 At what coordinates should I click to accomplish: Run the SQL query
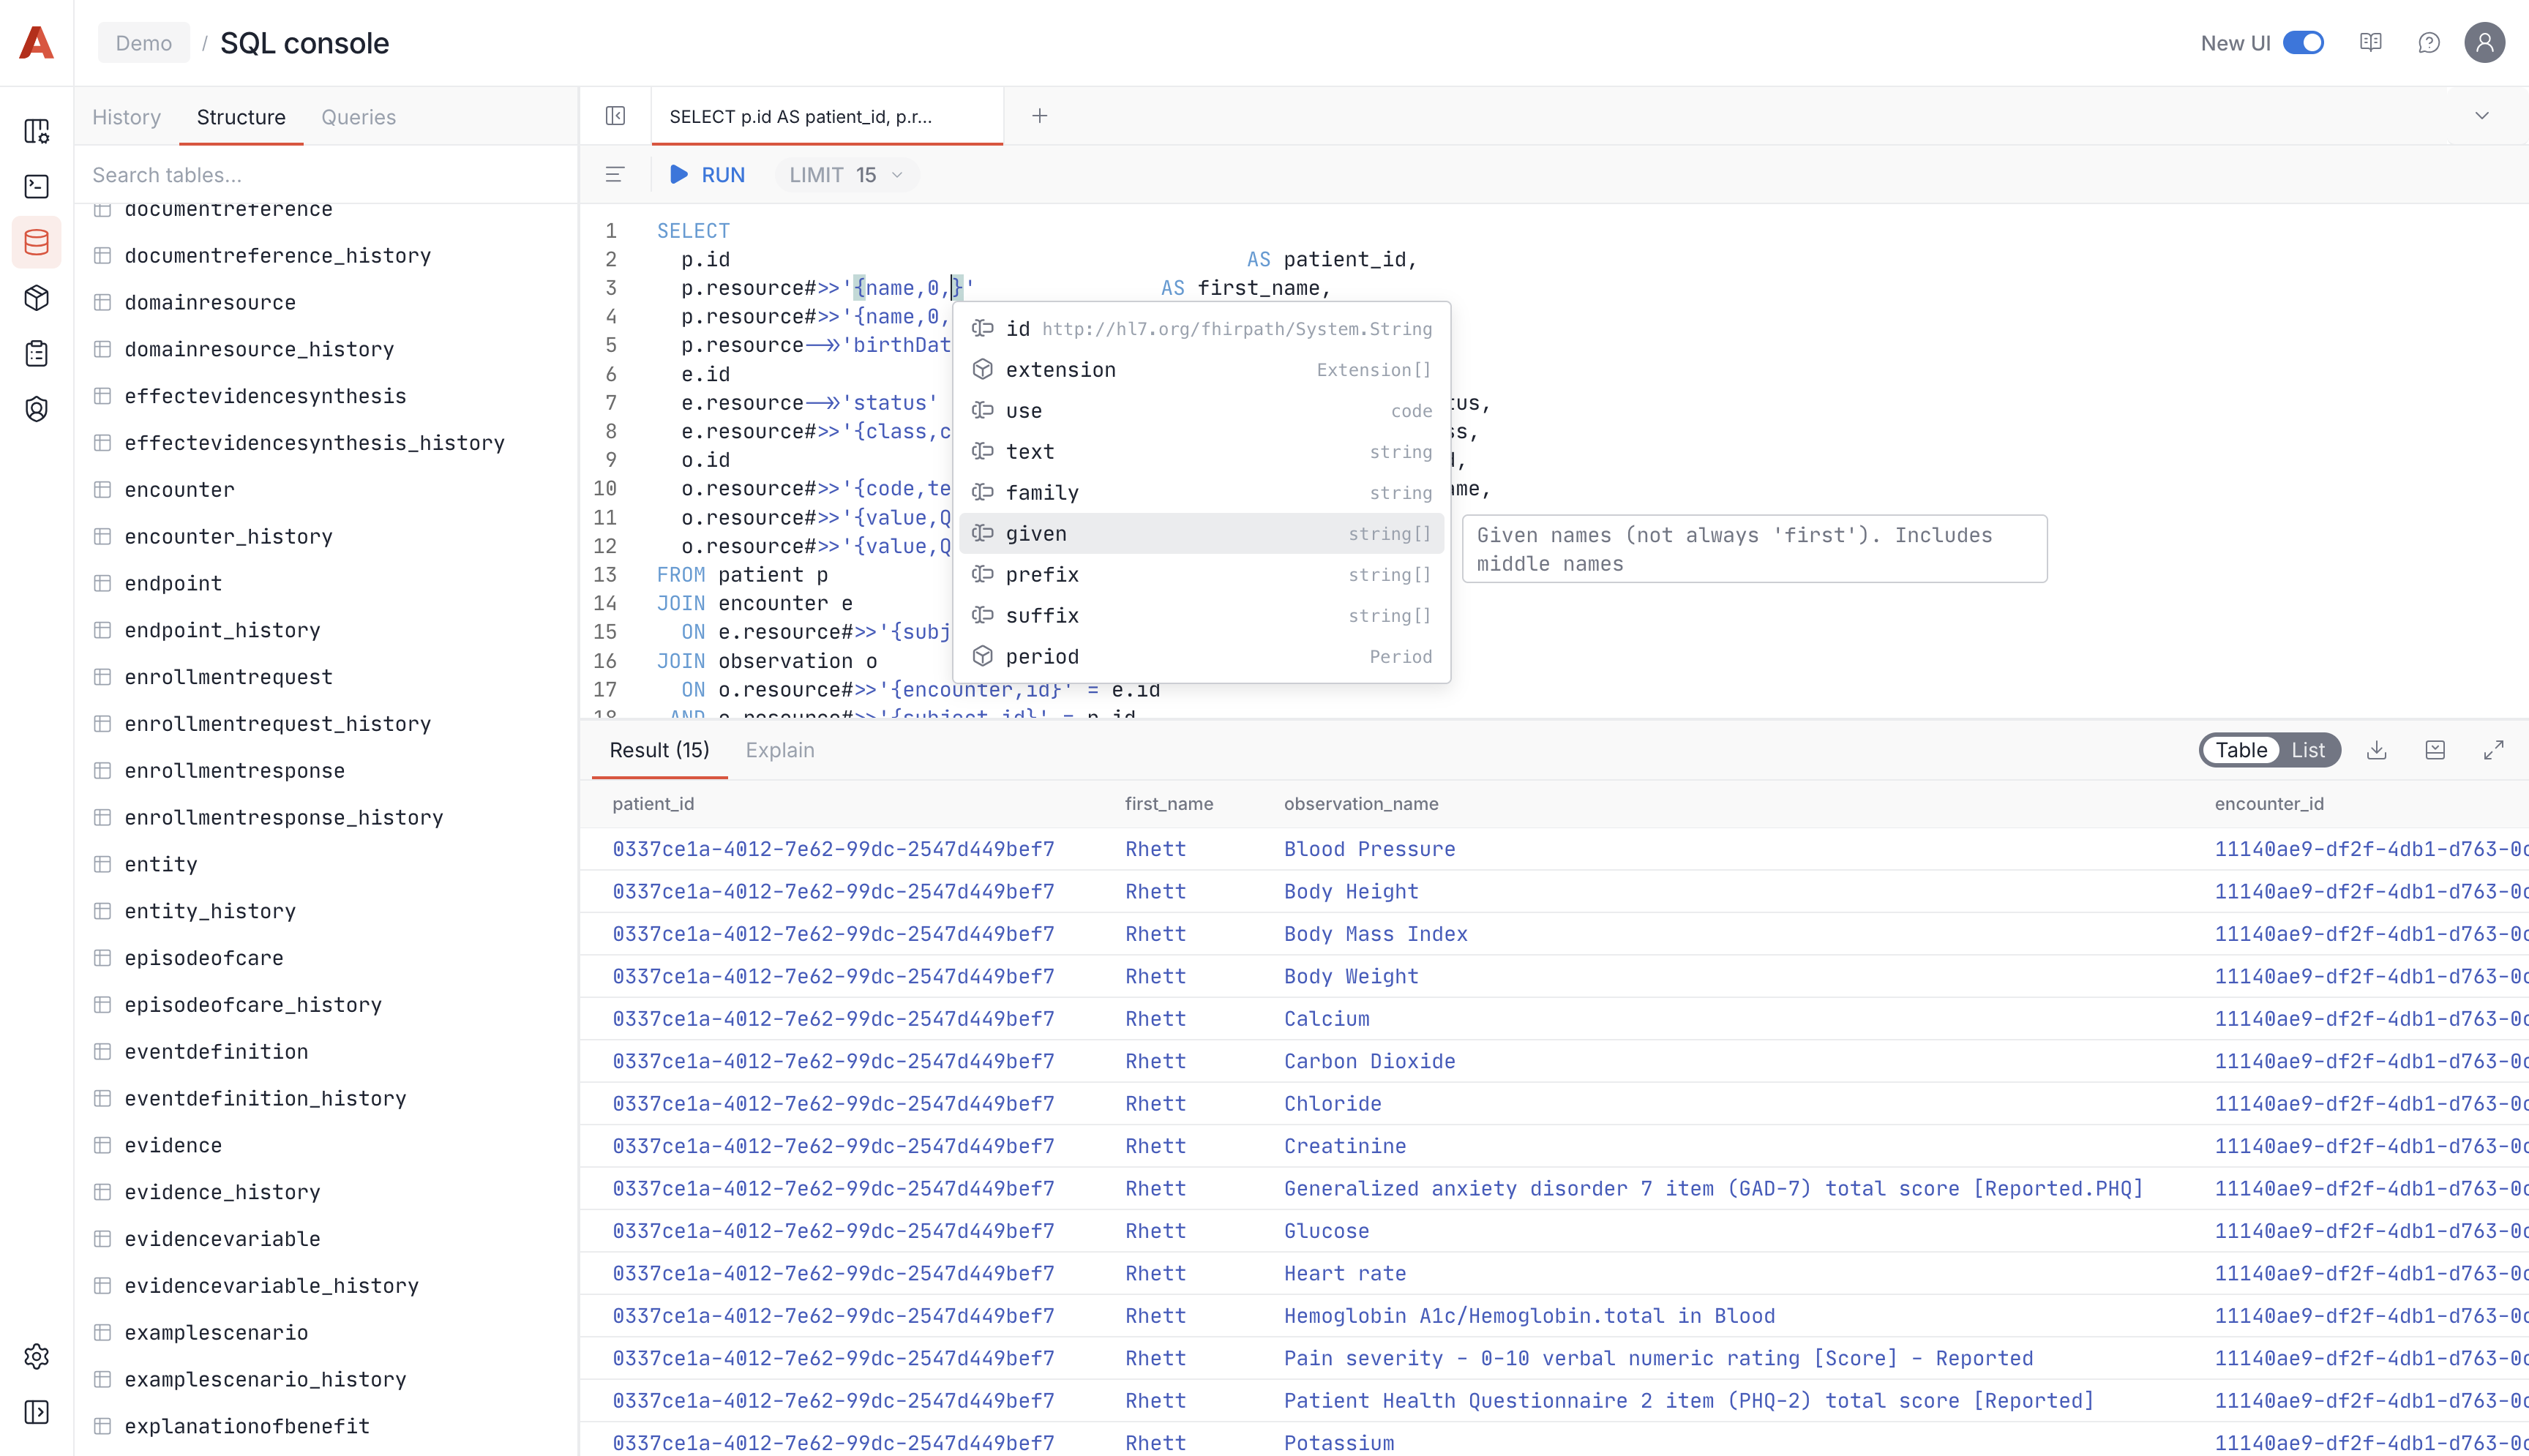[707, 174]
